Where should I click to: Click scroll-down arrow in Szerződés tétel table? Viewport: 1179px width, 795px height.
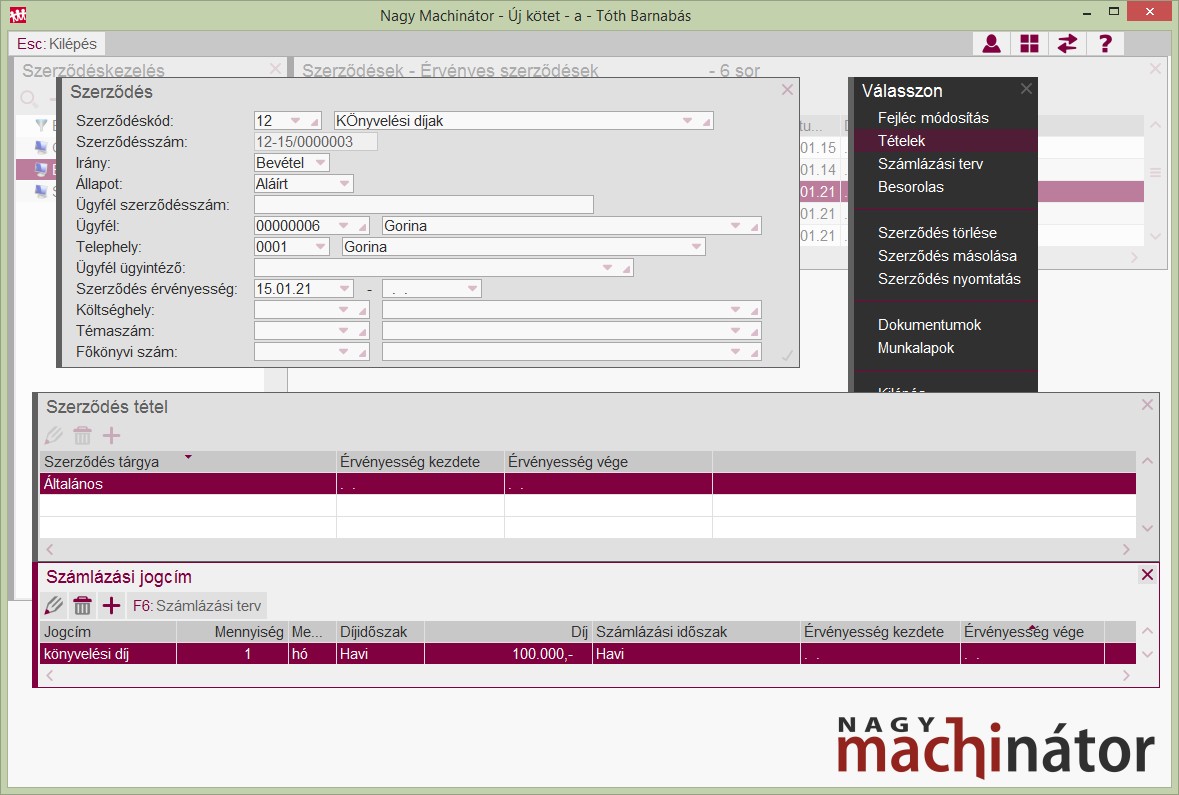point(1147,528)
